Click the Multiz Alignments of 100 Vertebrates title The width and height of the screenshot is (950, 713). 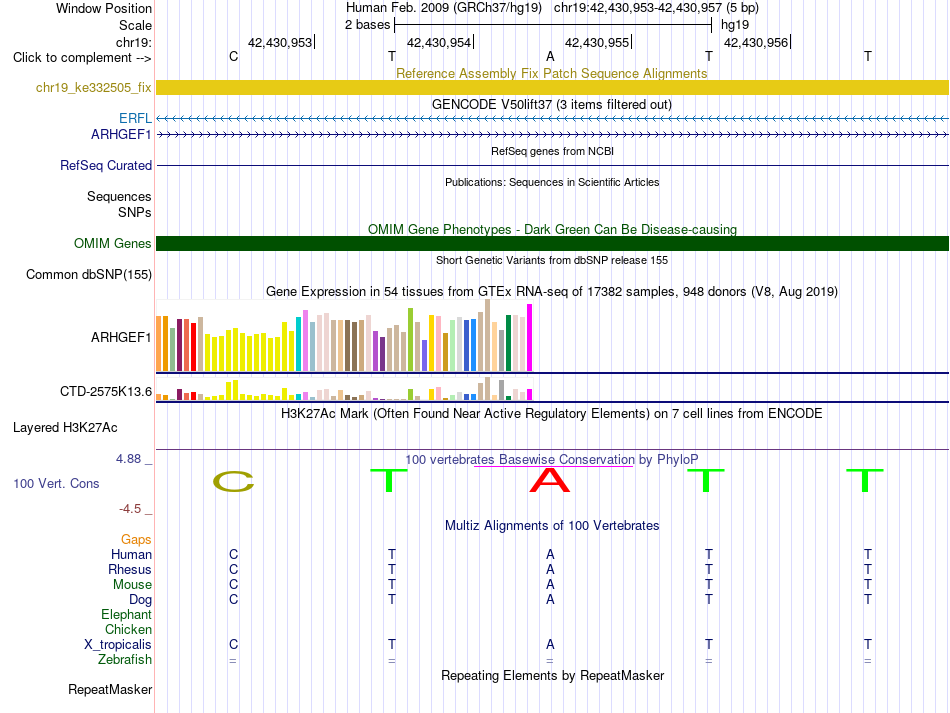(x=552, y=525)
